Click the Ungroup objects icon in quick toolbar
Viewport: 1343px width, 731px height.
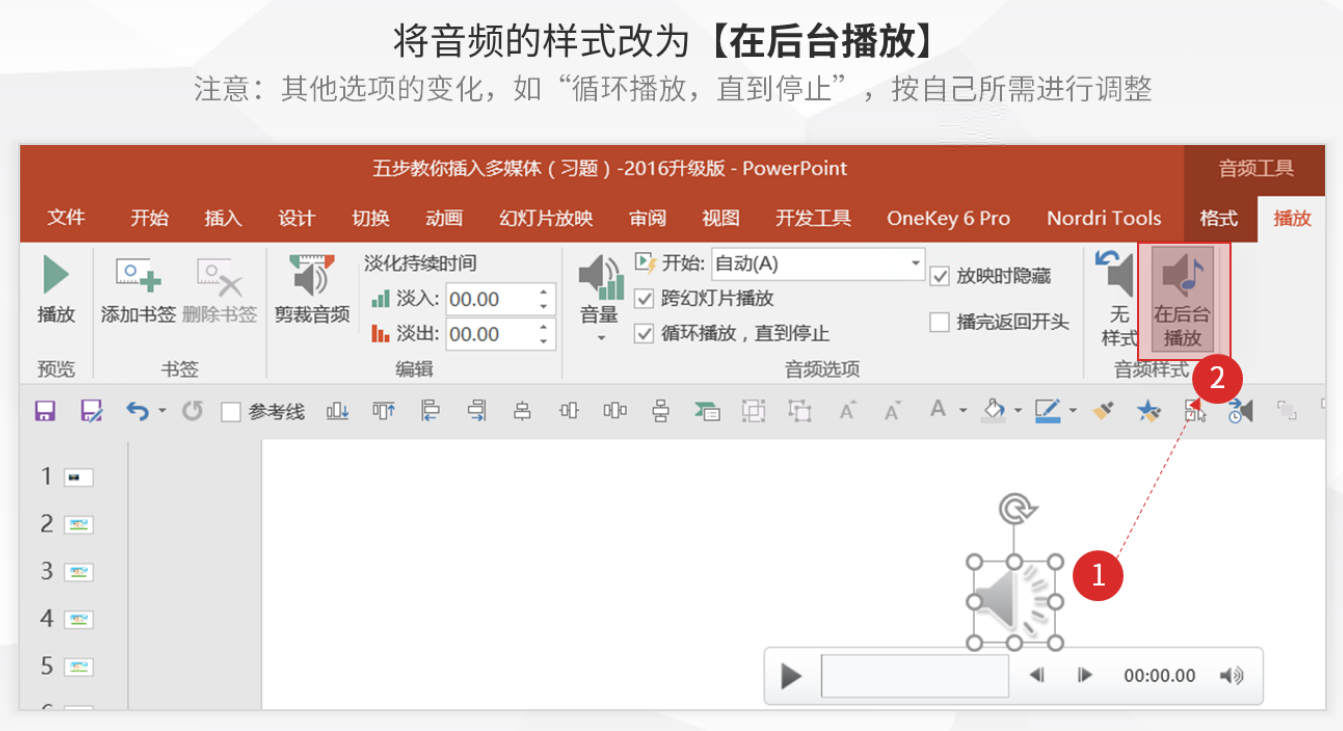click(799, 410)
